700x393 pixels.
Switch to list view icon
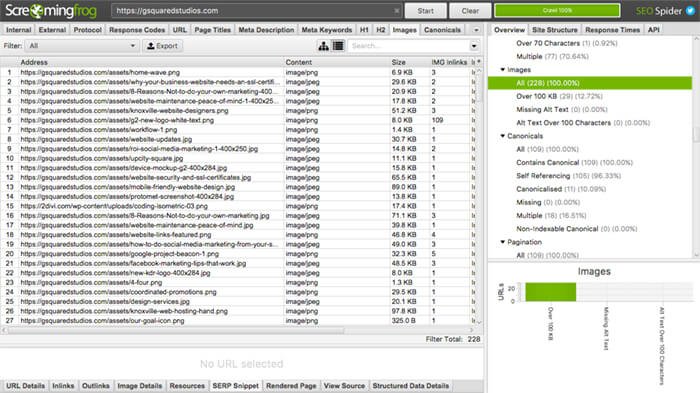(x=338, y=46)
